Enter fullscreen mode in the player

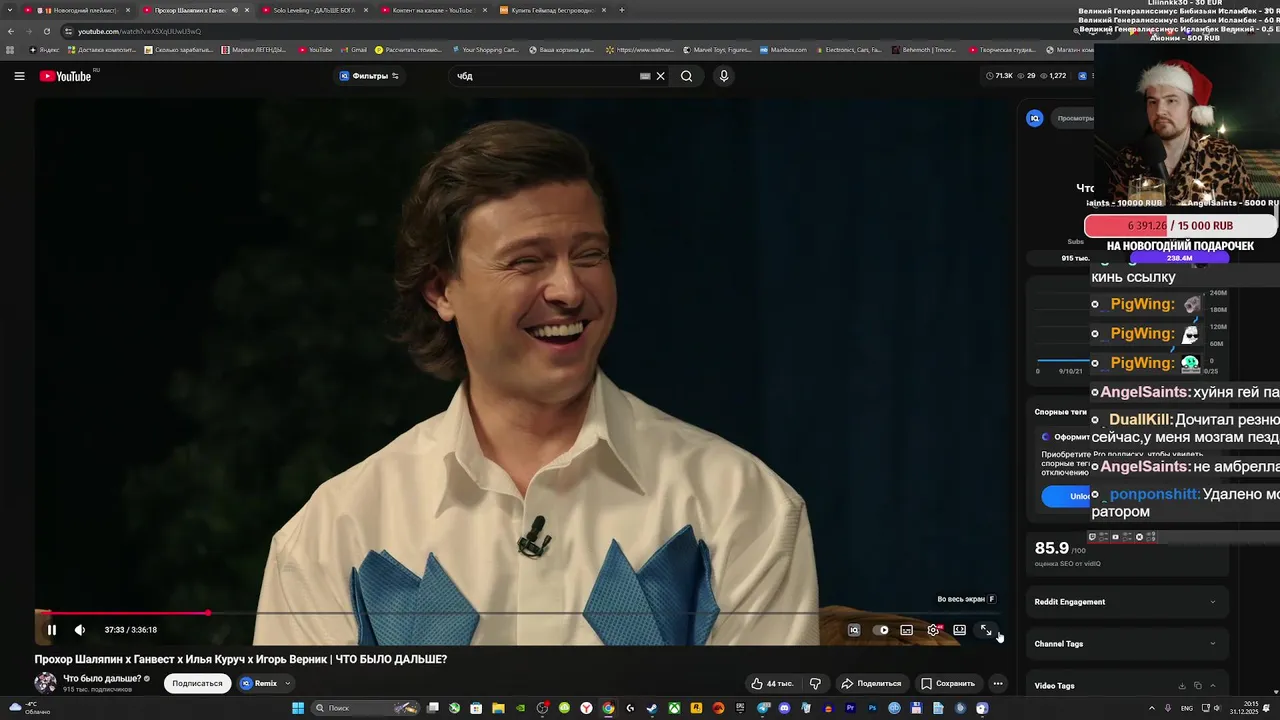point(986,630)
